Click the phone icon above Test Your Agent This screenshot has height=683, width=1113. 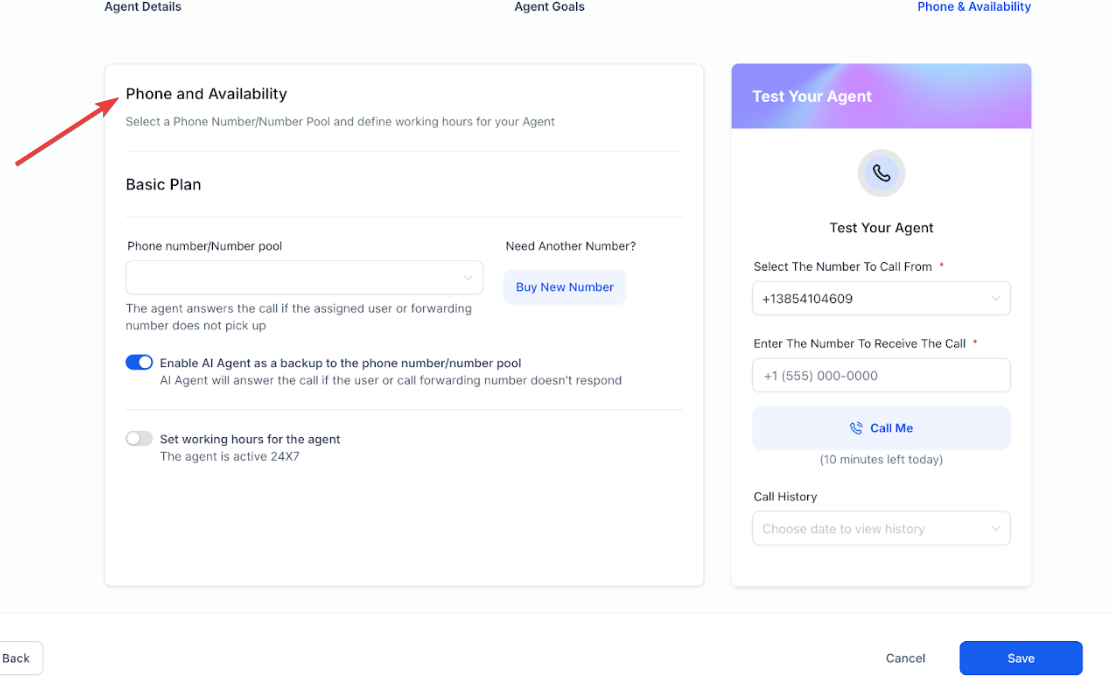(881, 173)
